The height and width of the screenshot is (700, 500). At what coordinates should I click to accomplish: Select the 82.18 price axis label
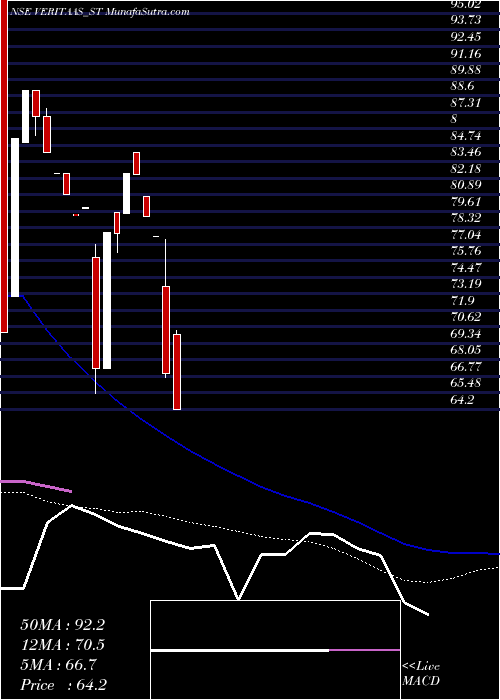point(466,169)
